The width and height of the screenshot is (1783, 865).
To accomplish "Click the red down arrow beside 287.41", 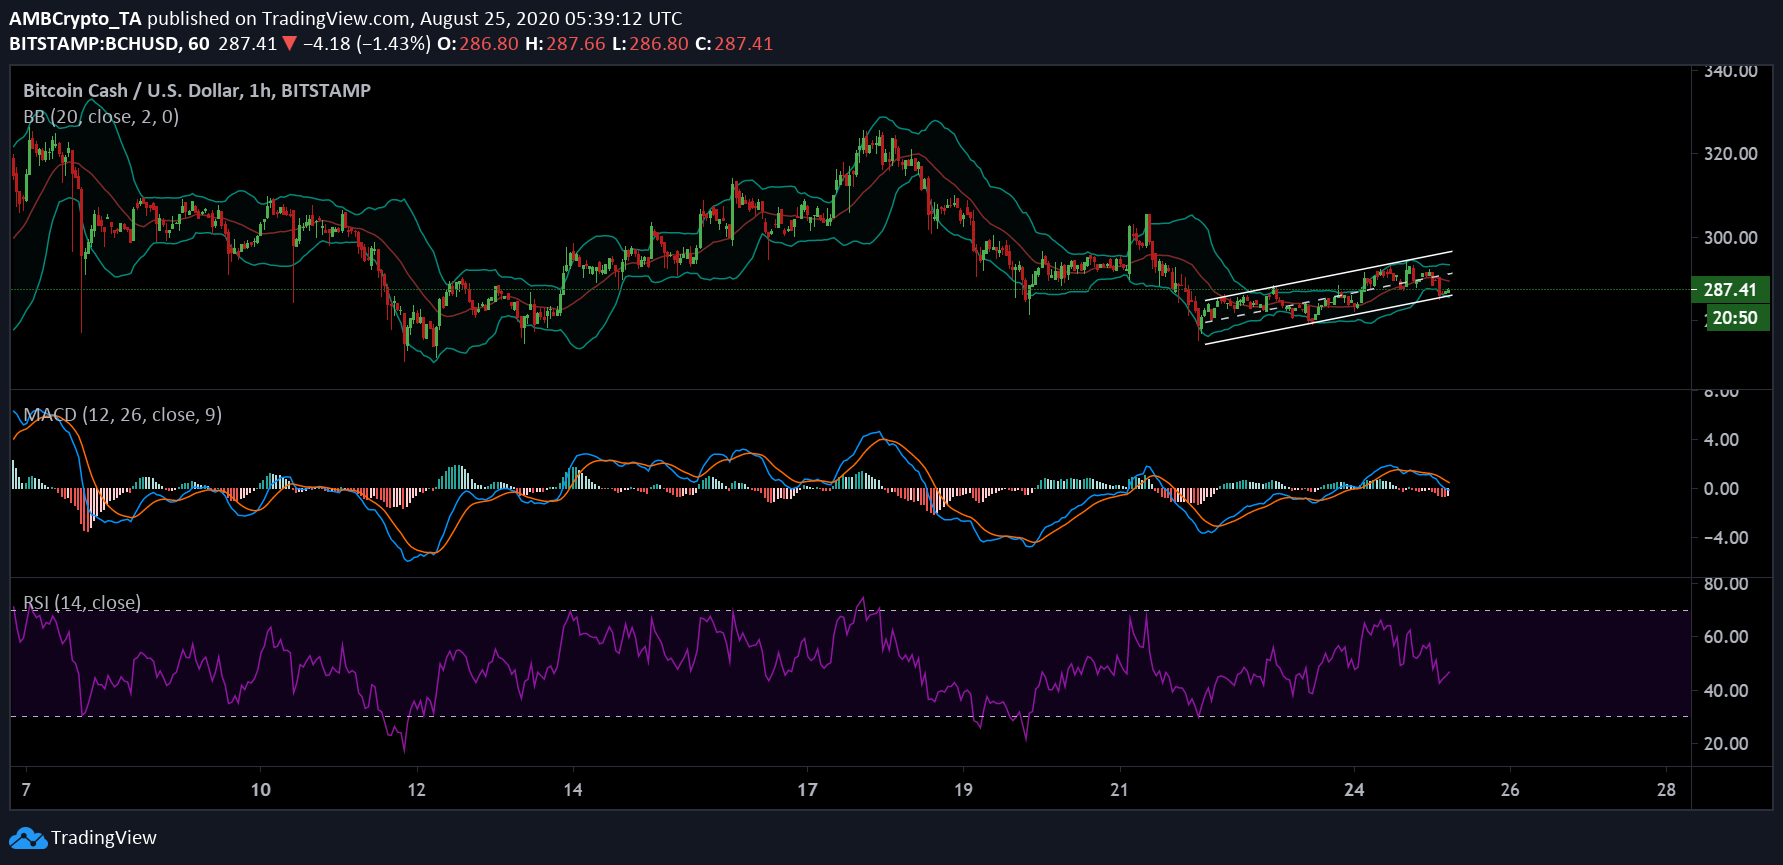I will pyautogui.click(x=289, y=44).
